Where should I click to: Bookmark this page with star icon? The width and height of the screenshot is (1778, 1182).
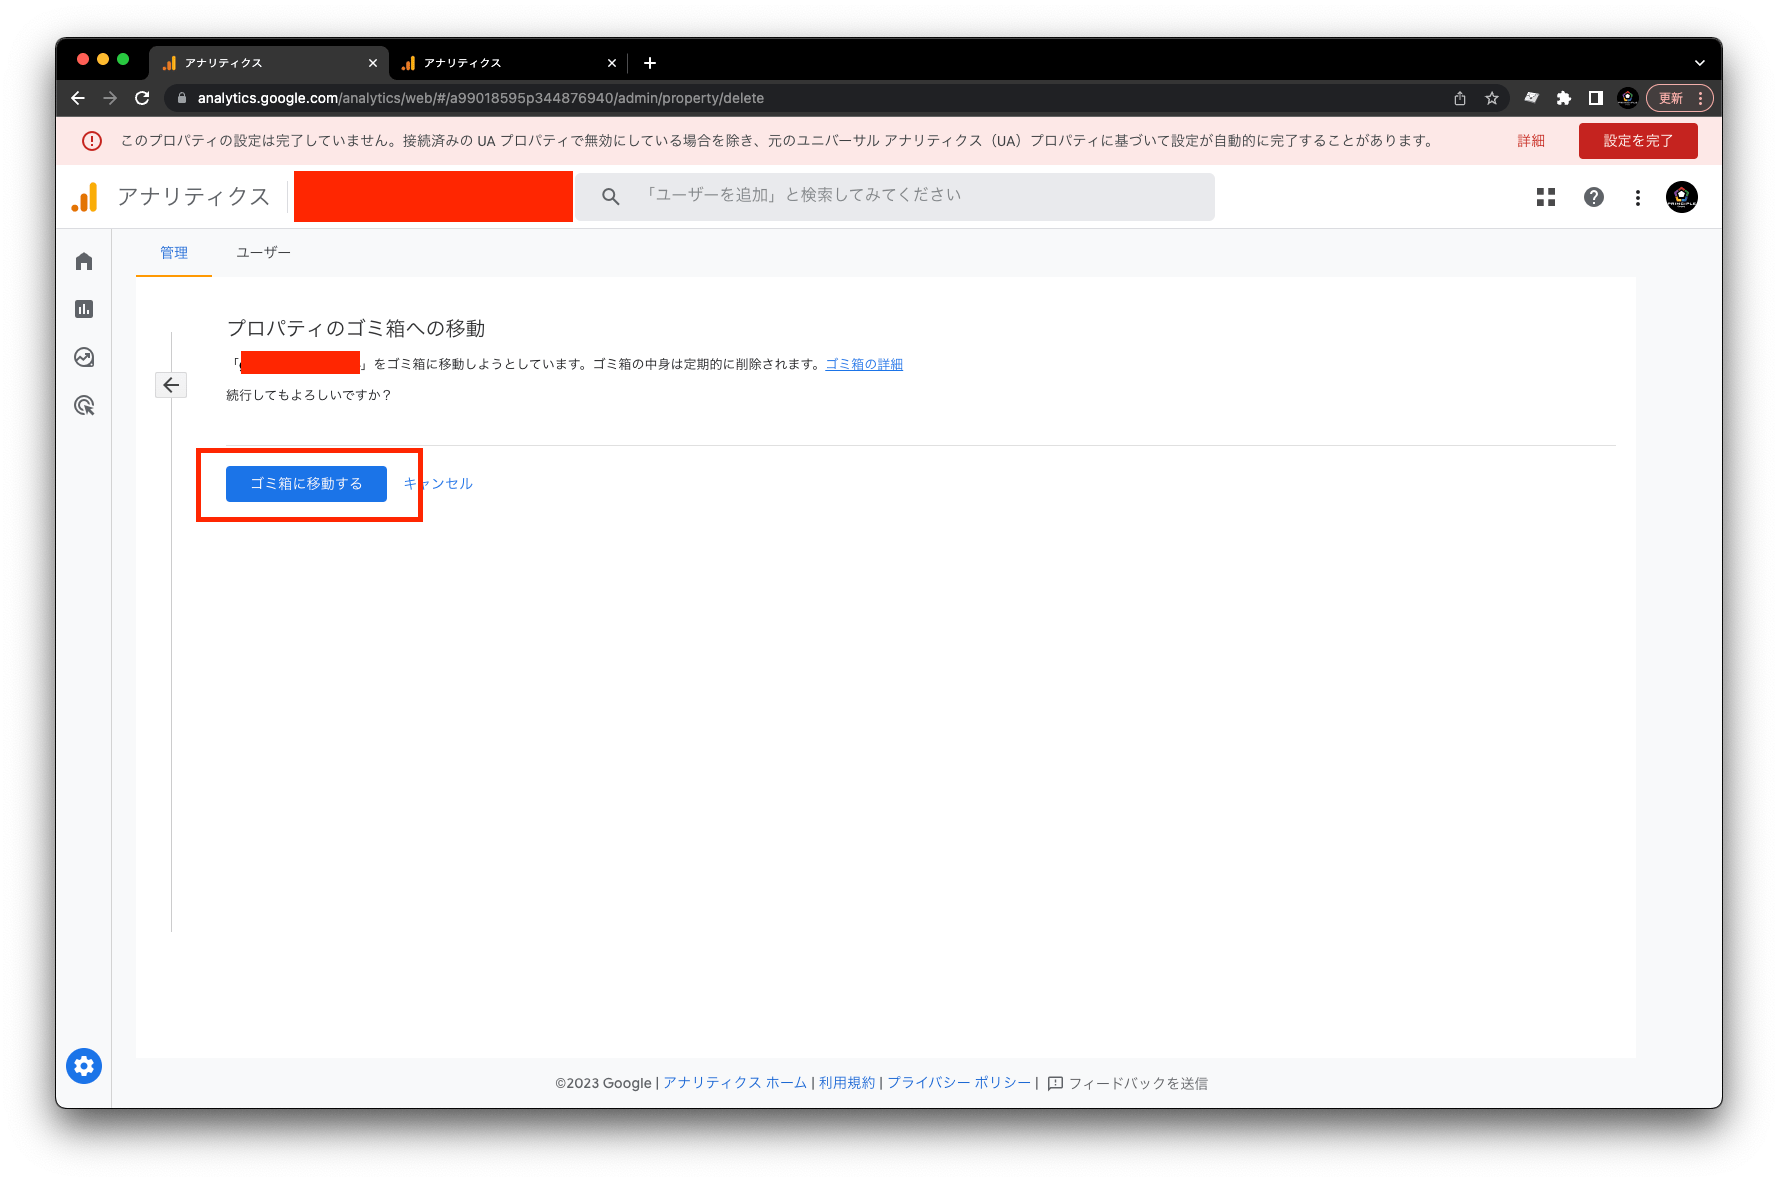[x=1492, y=98]
